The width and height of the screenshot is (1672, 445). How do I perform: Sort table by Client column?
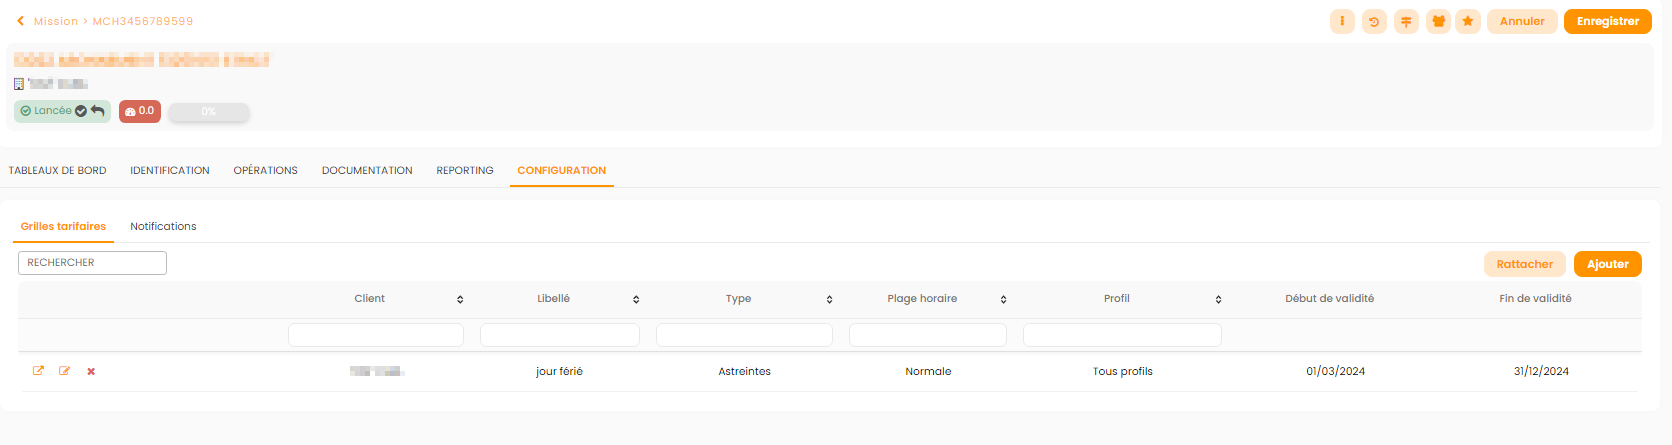(460, 299)
